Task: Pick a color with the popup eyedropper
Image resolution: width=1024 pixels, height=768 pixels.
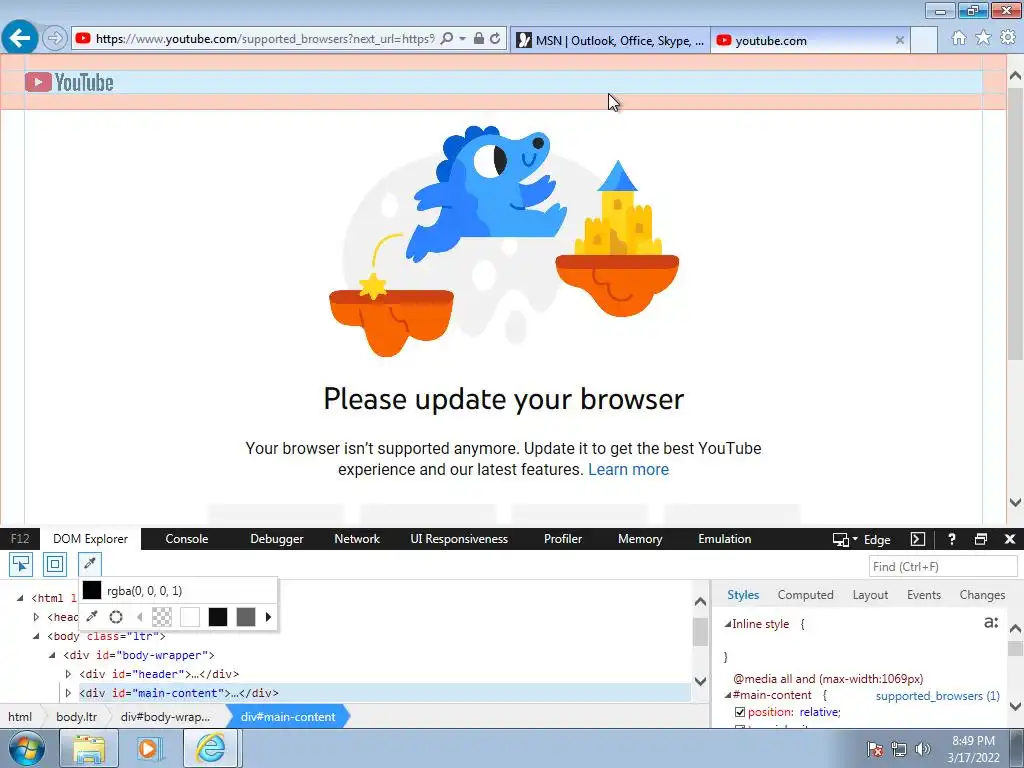Action: 92,616
